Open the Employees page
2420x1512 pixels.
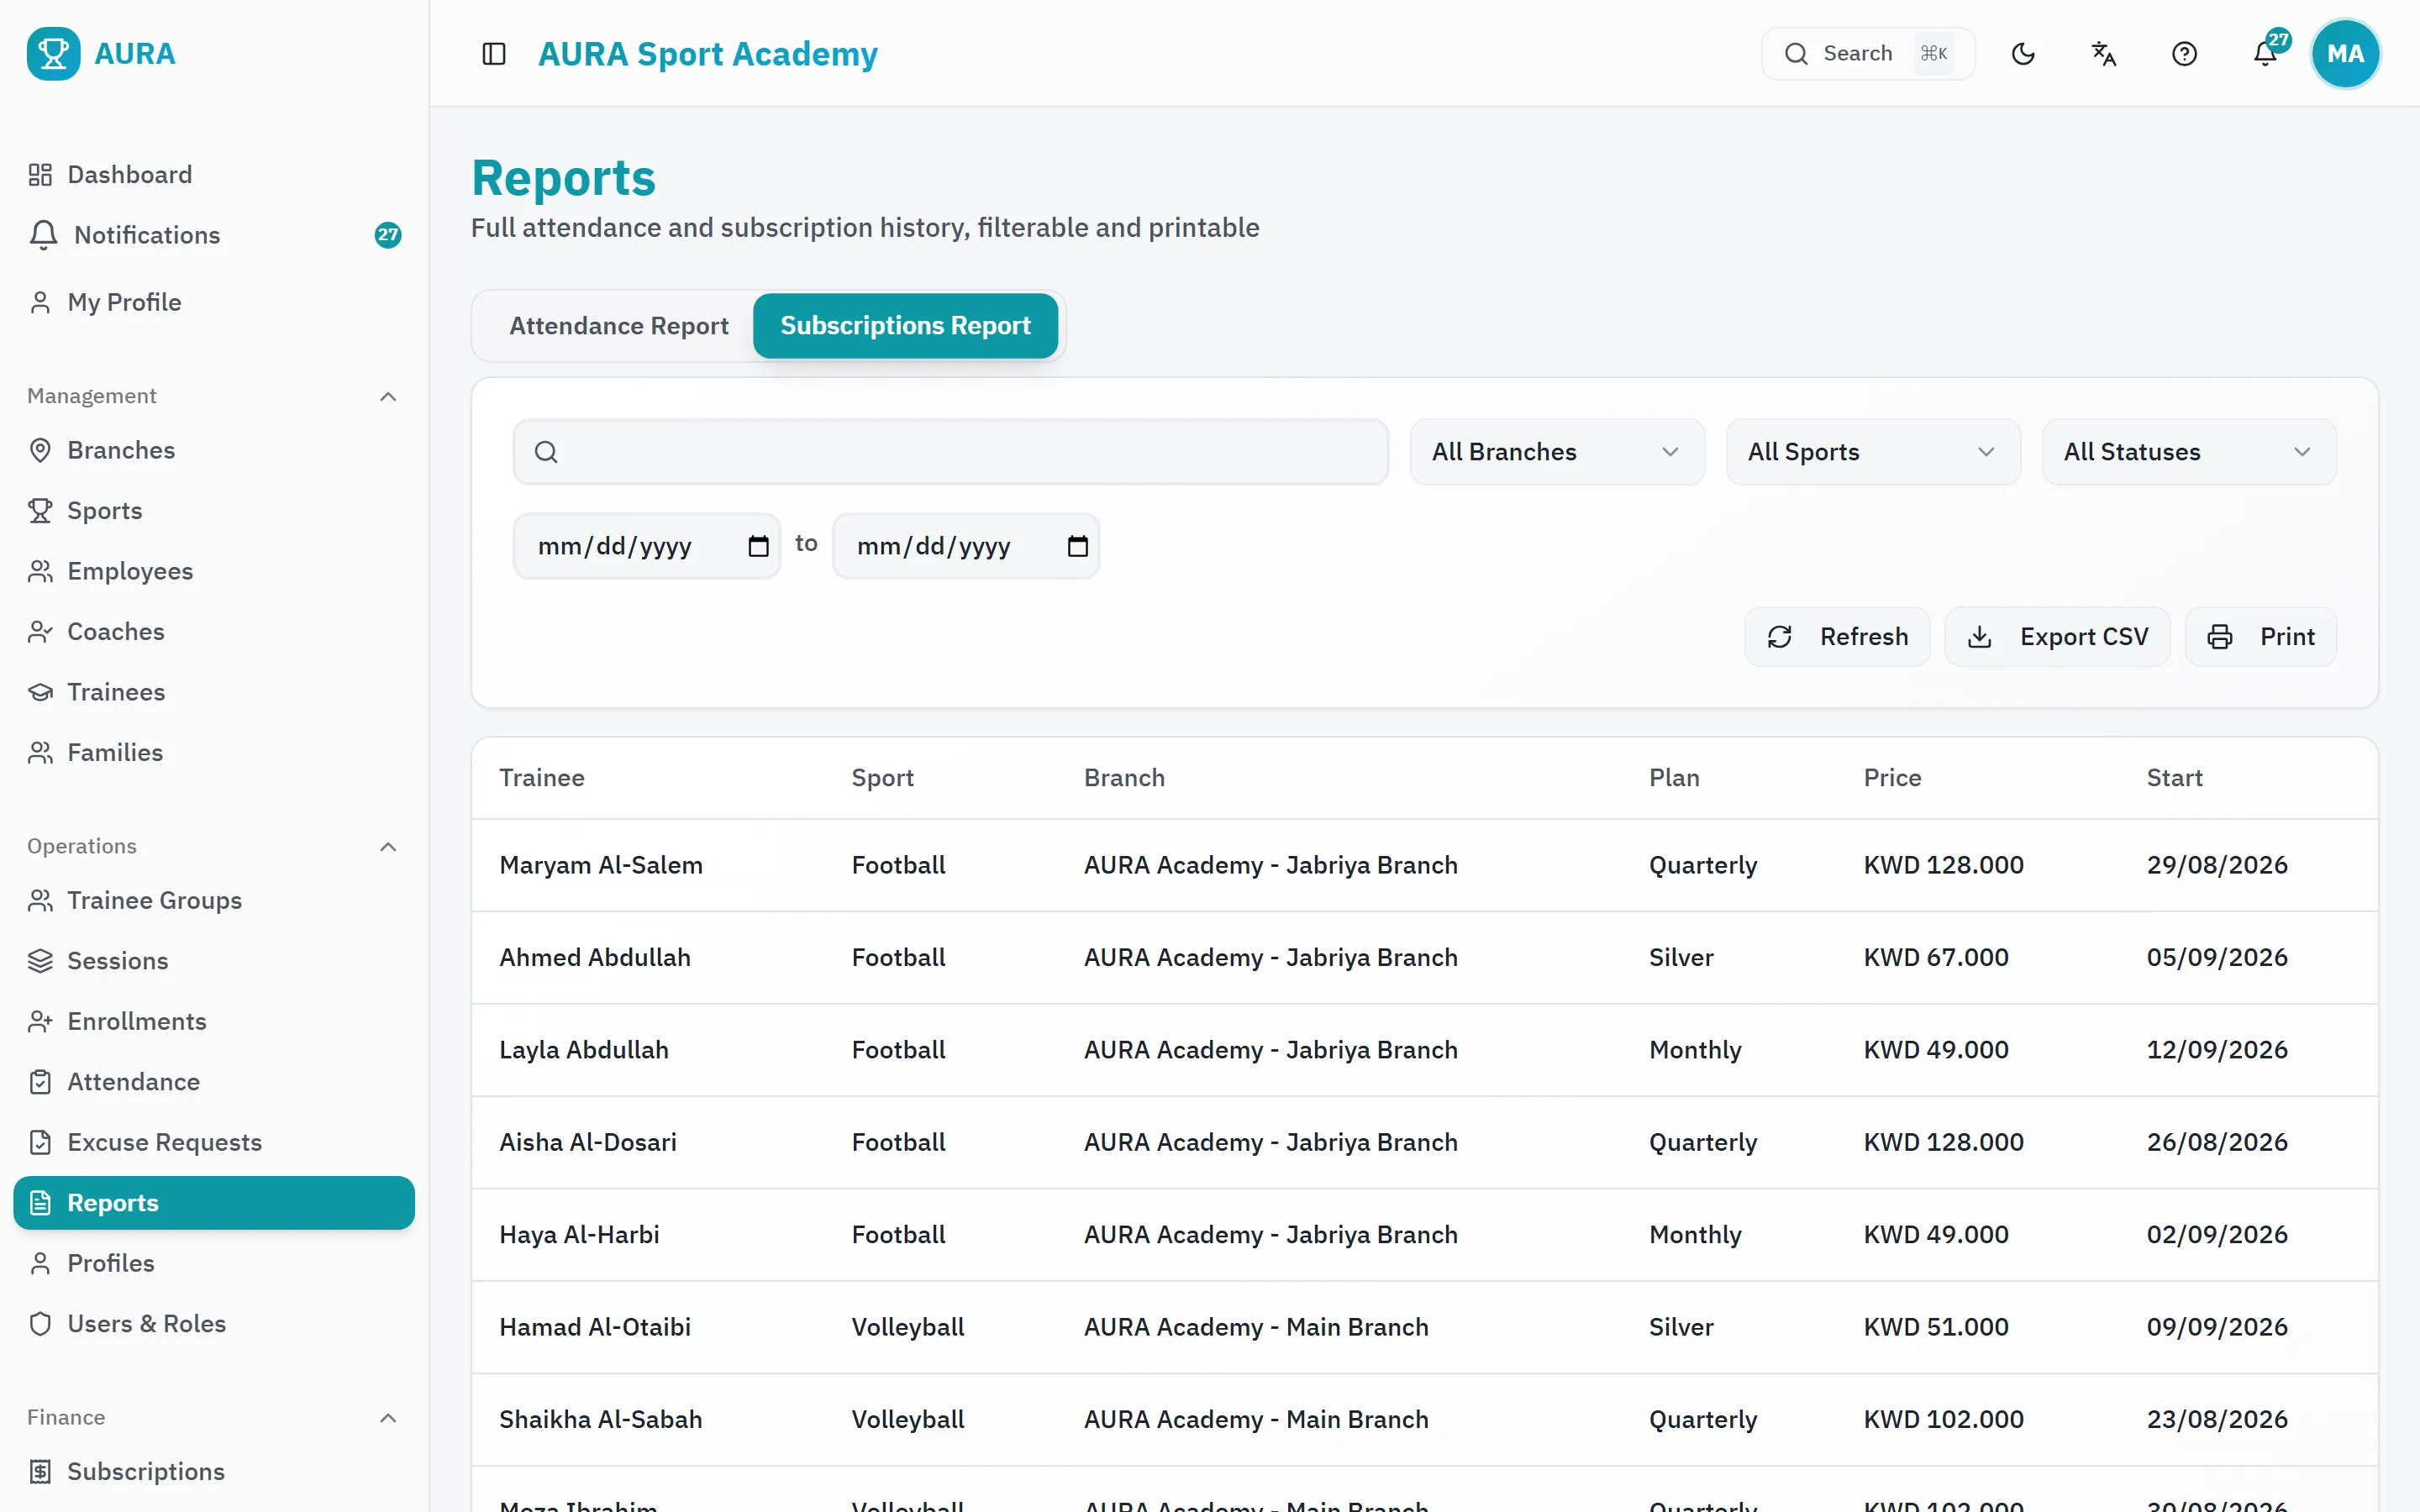[x=214, y=571]
